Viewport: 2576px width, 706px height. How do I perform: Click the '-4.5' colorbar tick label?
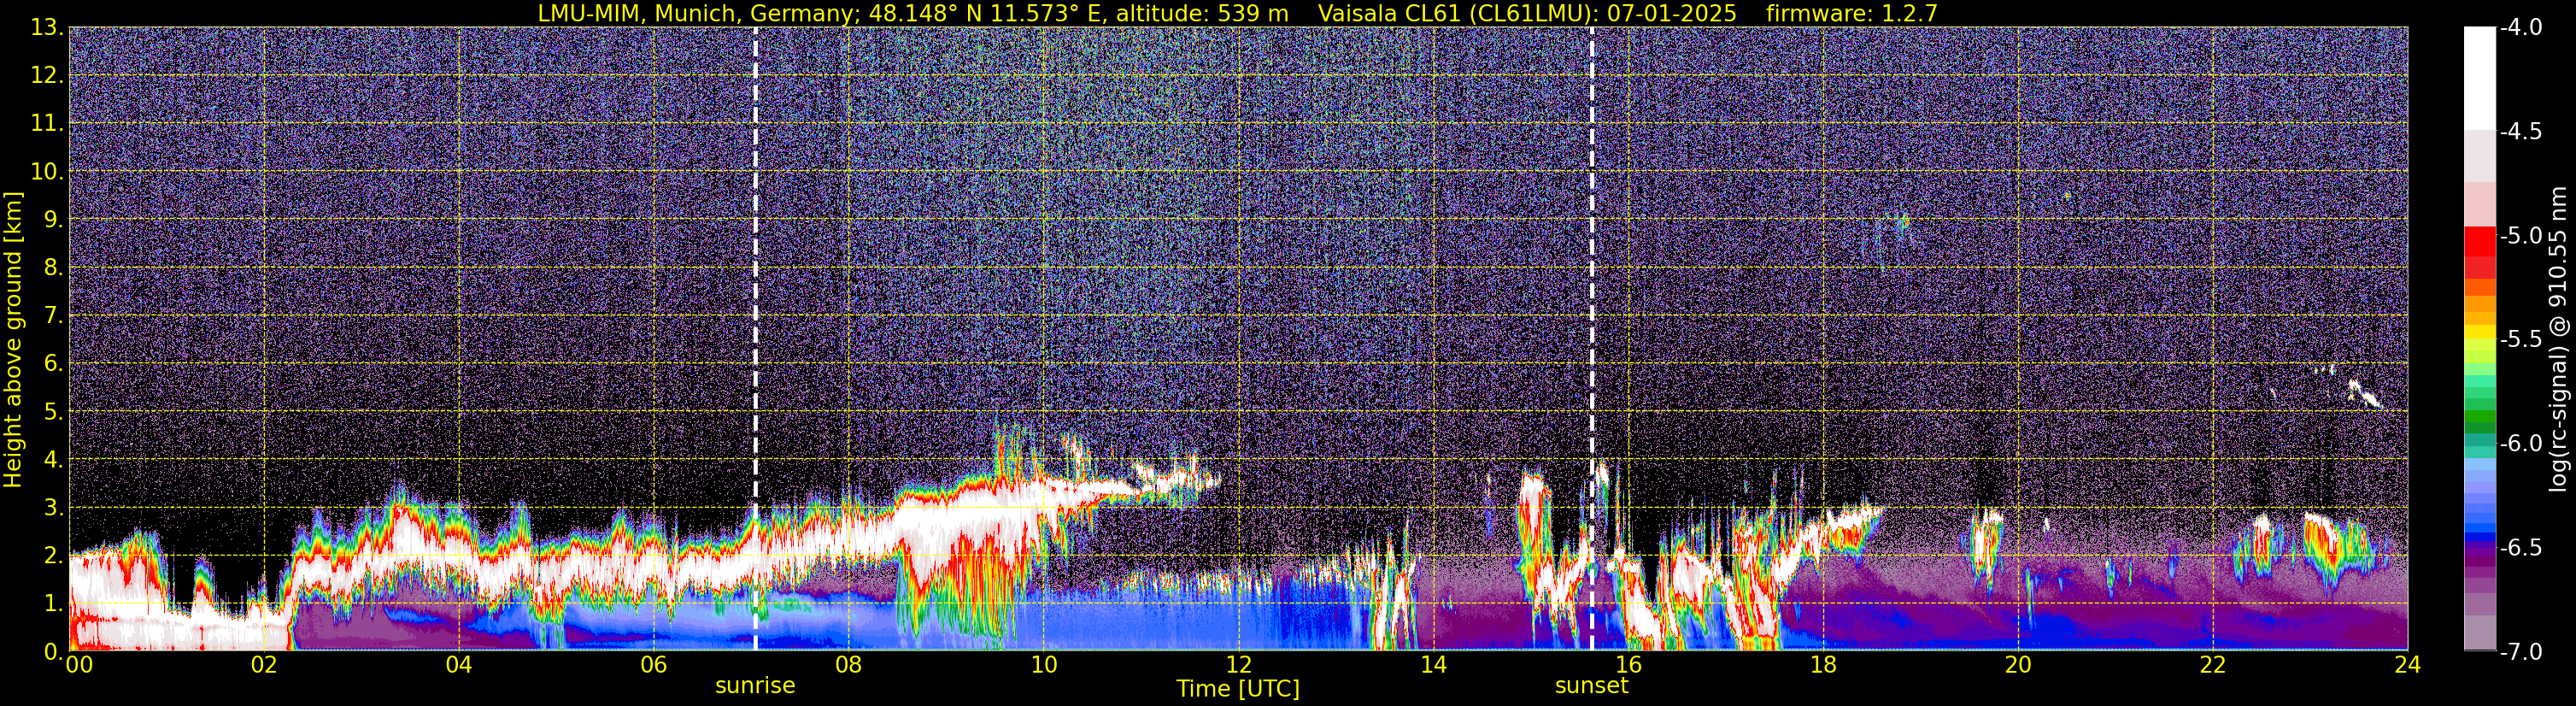(x=2520, y=132)
